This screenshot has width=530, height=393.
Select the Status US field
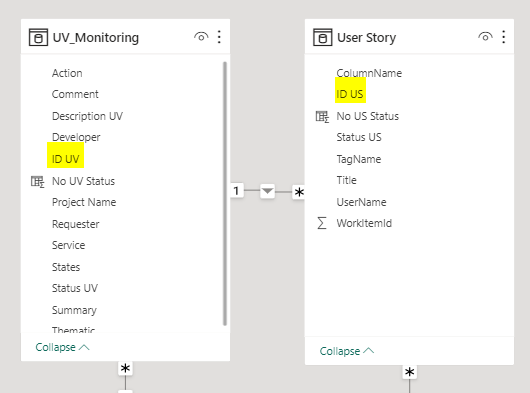click(x=359, y=137)
